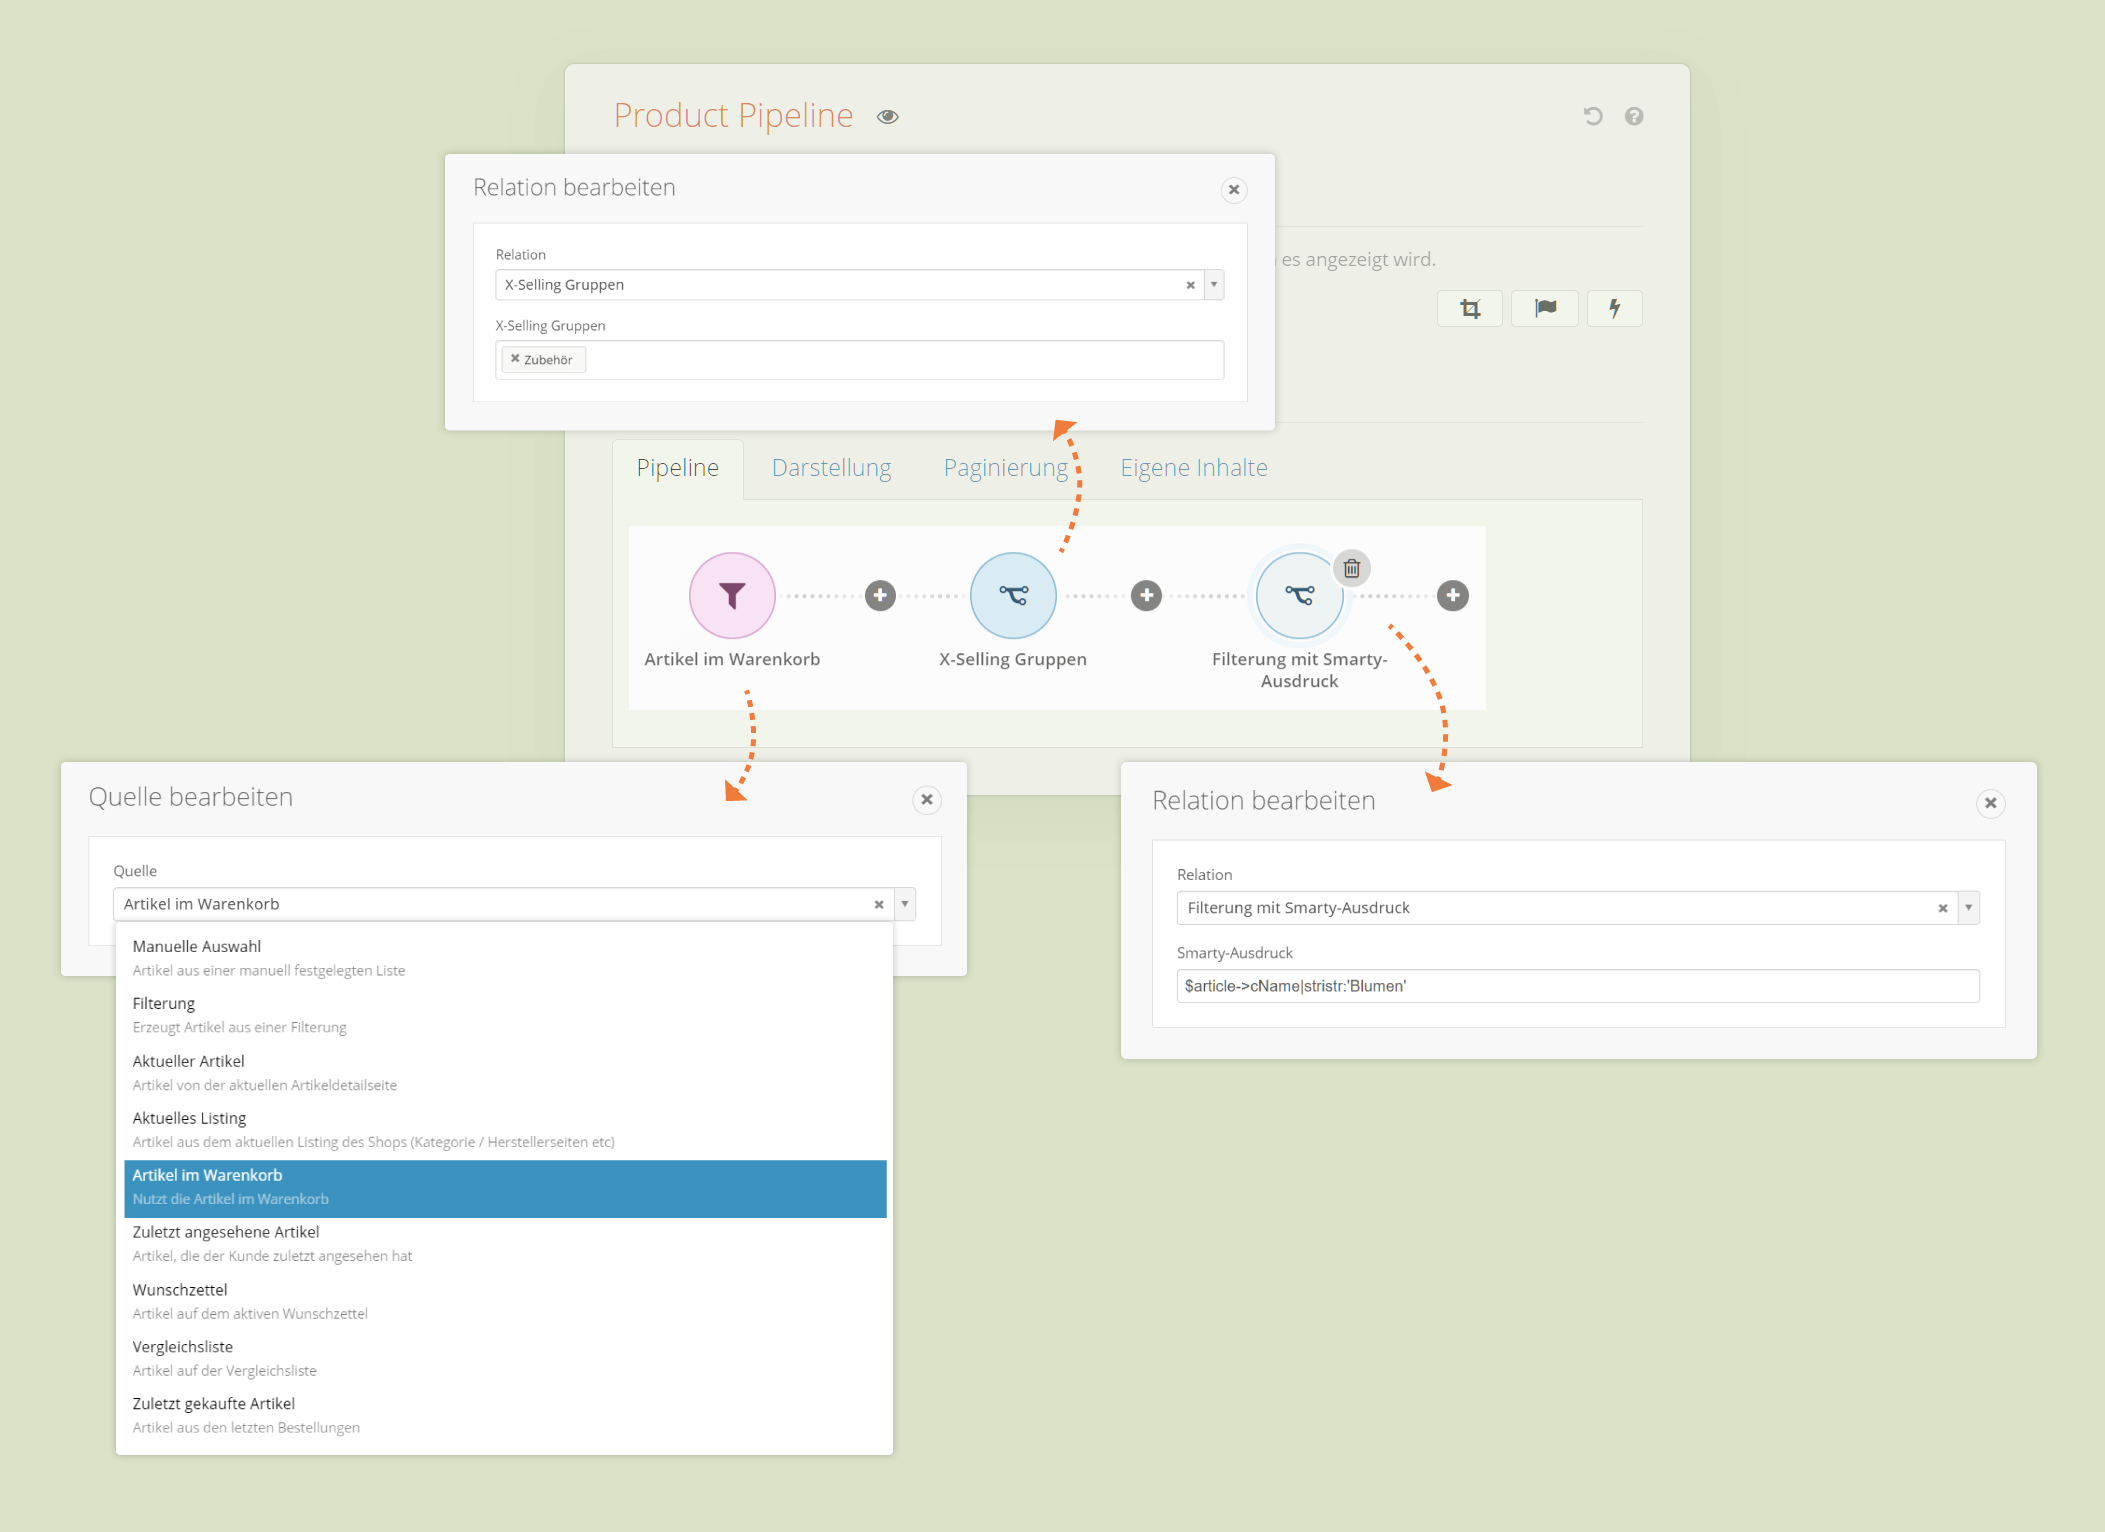
Task: Select the crop icon button
Action: 1469,308
